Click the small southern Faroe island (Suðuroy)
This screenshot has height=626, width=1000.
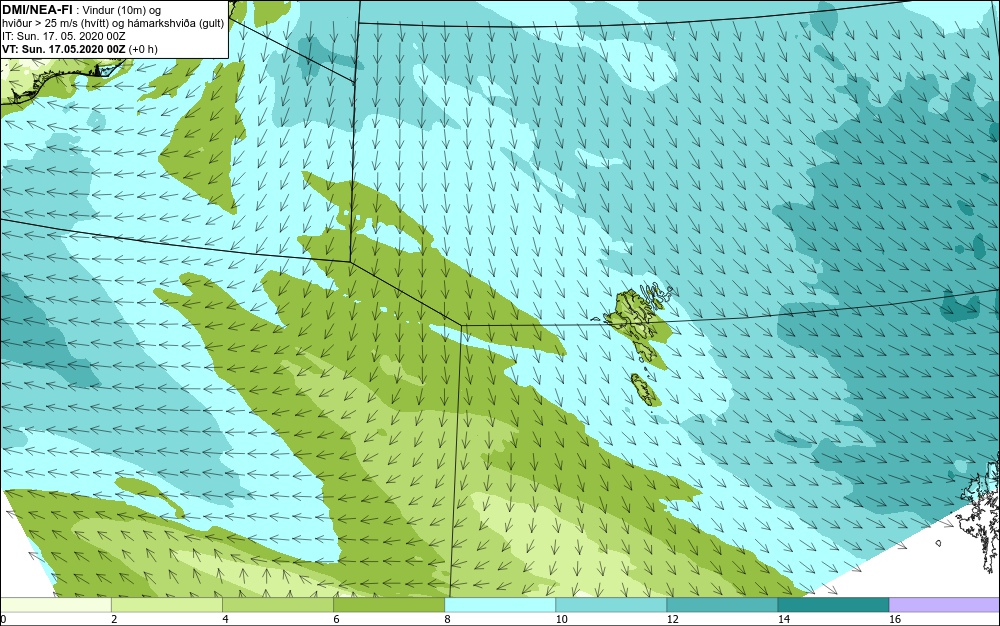645,389
